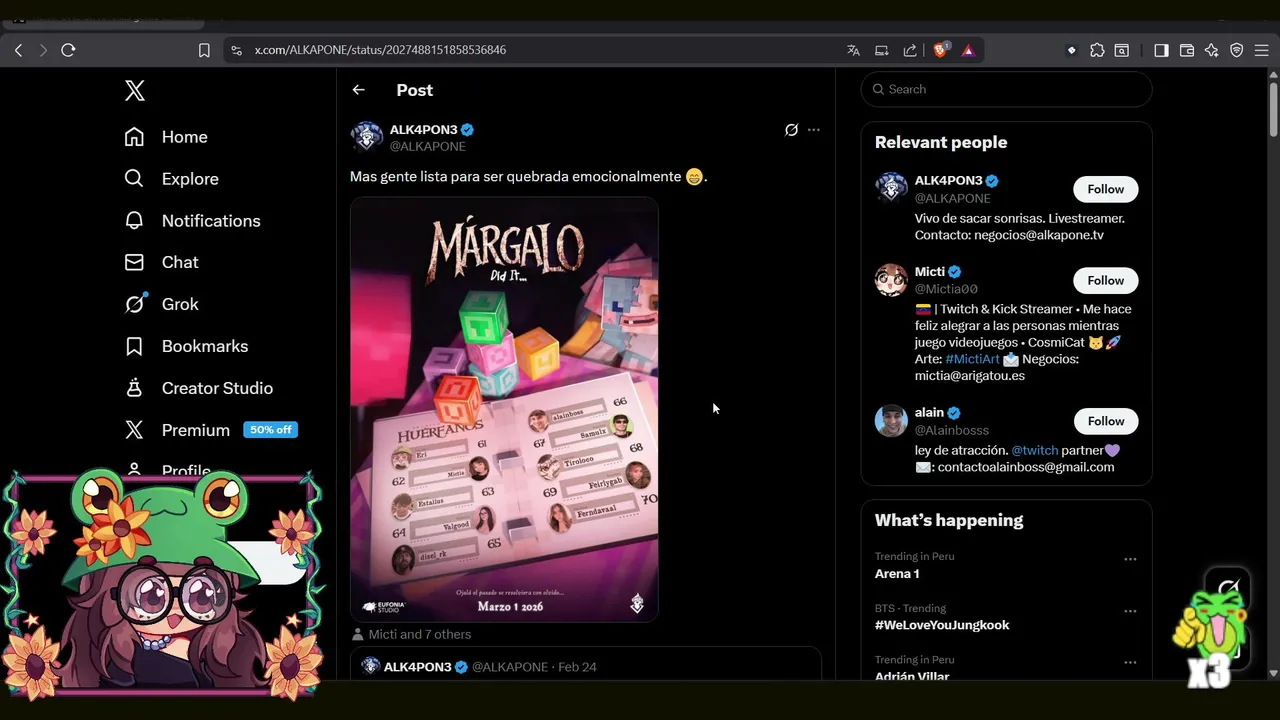This screenshot has height=720, width=1280.
Task: Open Bookmarks in X sidebar
Action: point(186,346)
